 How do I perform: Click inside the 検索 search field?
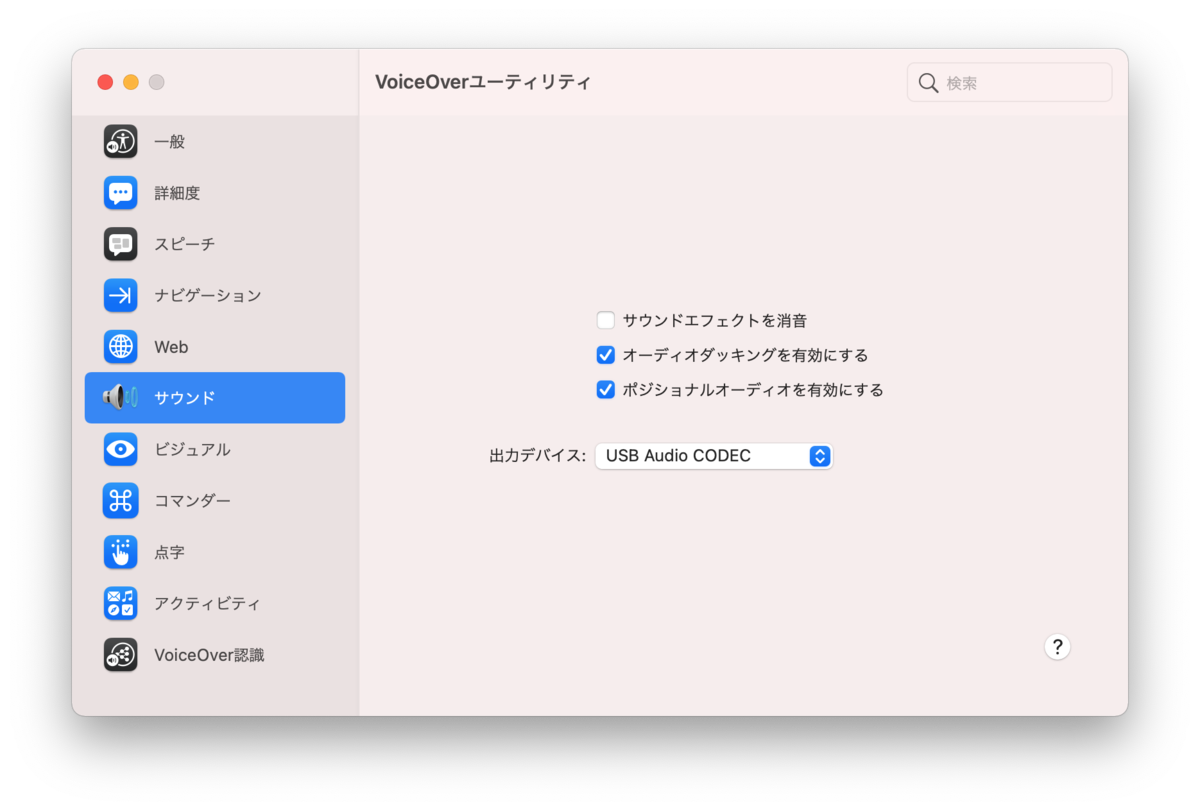[1008, 82]
